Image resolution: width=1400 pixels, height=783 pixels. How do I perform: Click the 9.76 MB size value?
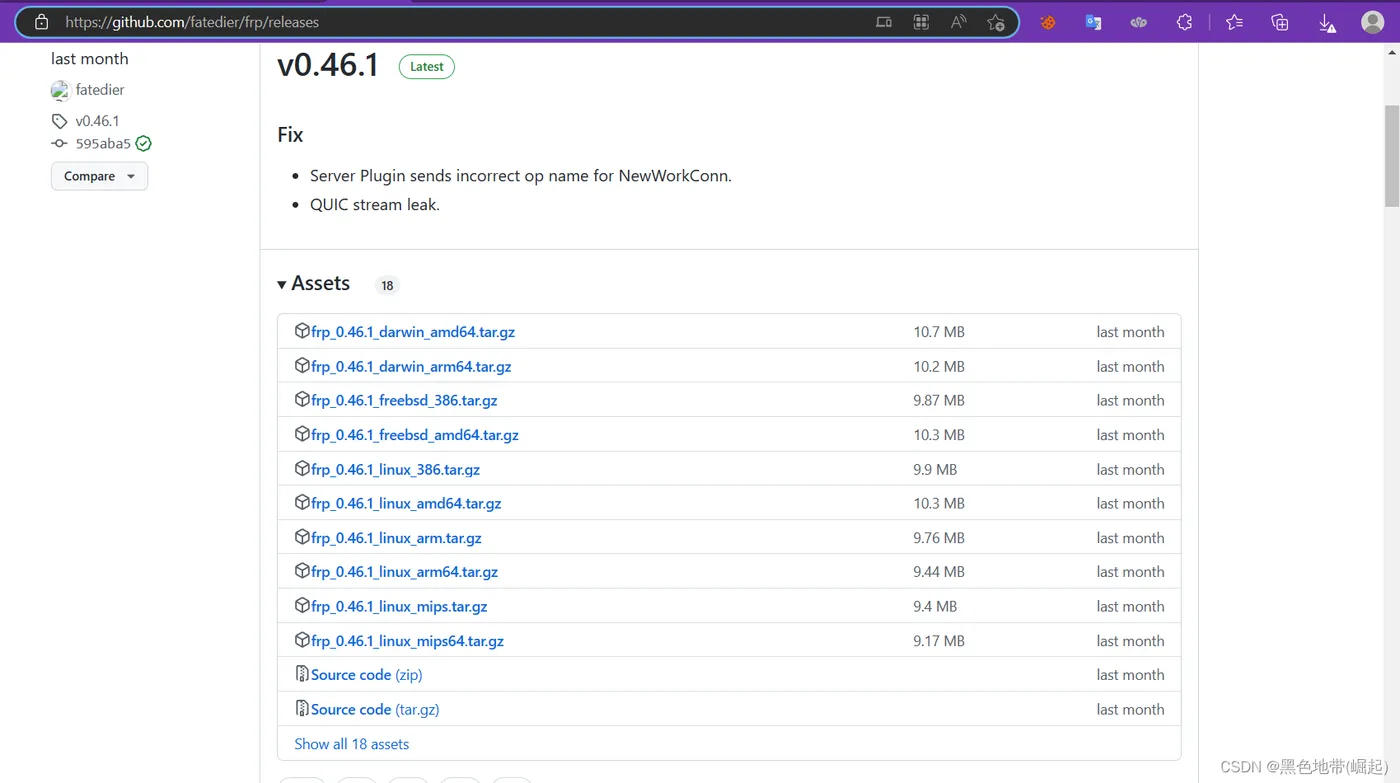point(938,538)
